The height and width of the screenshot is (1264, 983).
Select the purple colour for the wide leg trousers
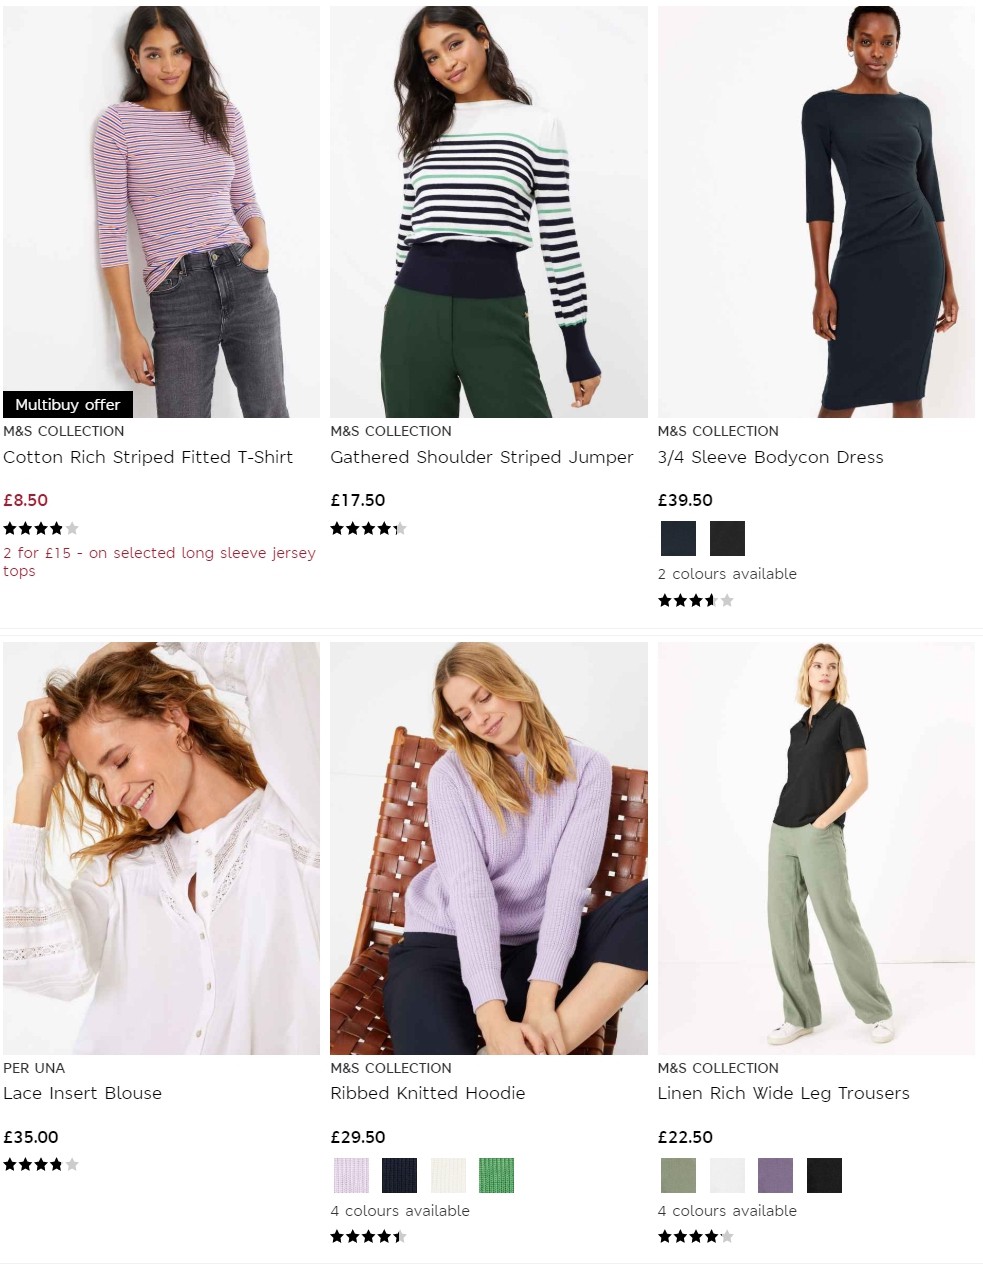tap(775, 1175)
